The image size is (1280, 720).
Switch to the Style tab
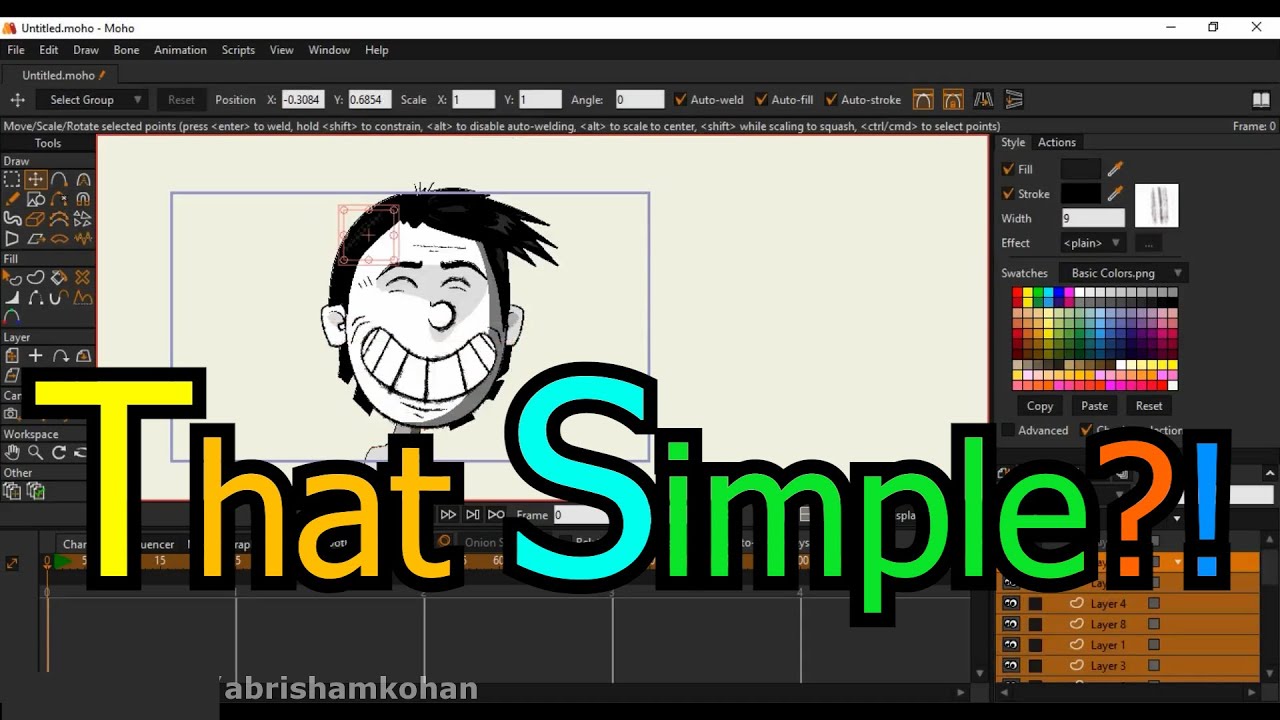[1013, 142]
